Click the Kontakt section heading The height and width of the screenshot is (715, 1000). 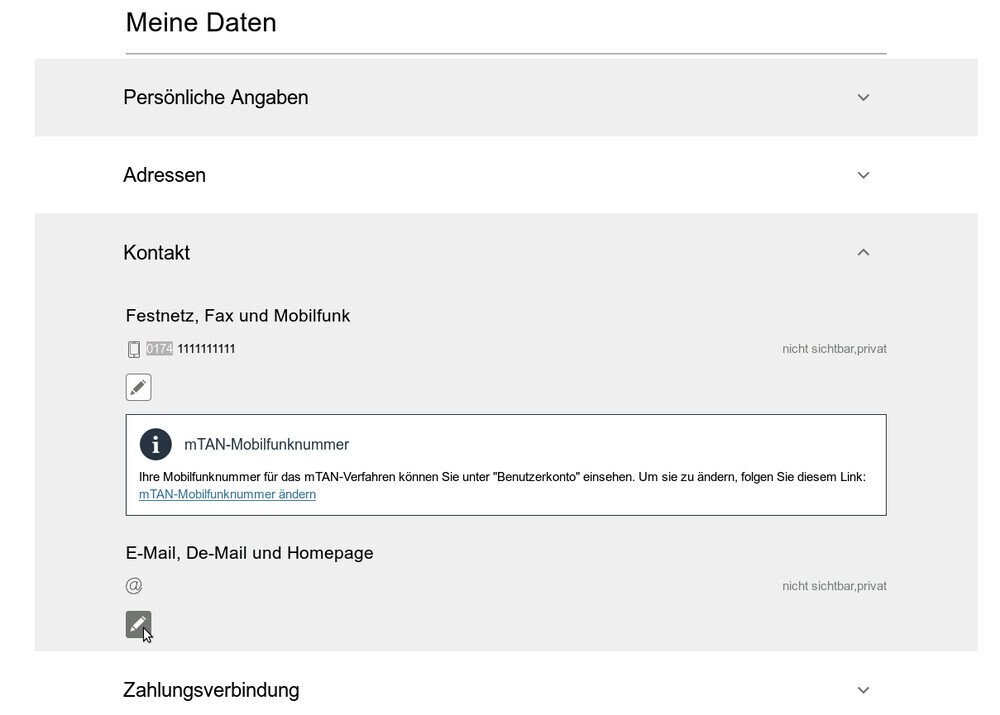[x=156, y=253]
